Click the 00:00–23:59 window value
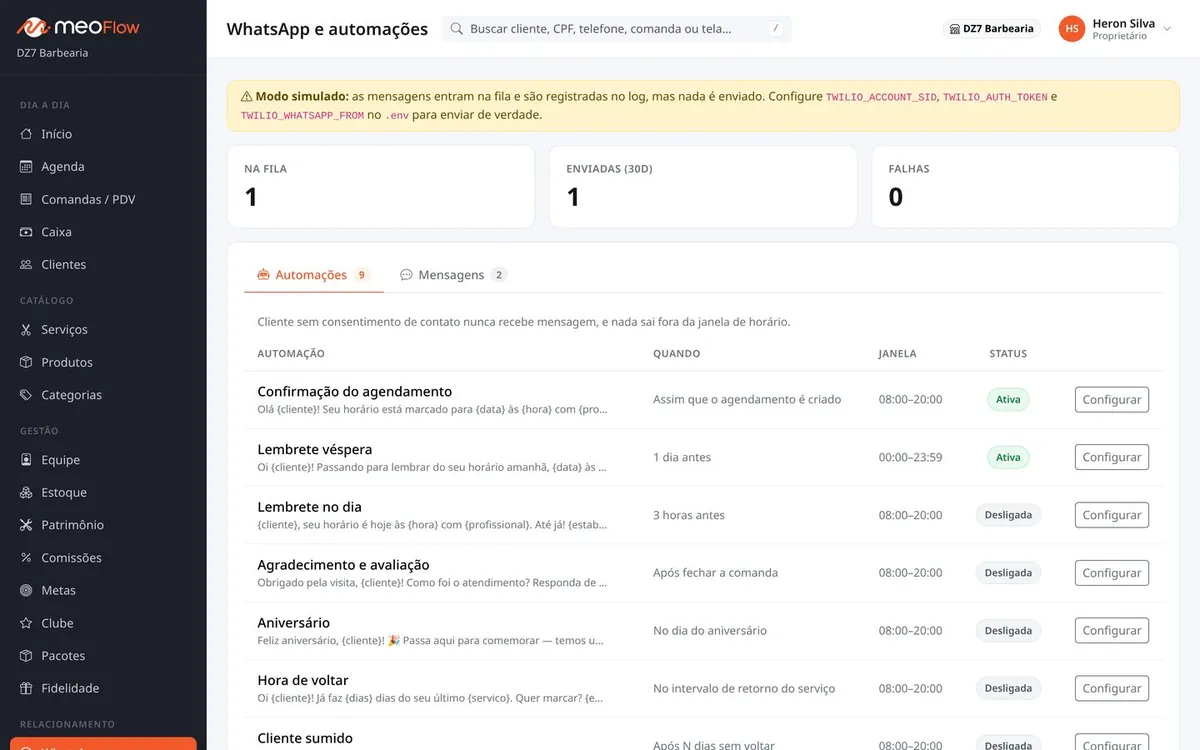Screen dimensions: 1200x750 tap(910, 457)
